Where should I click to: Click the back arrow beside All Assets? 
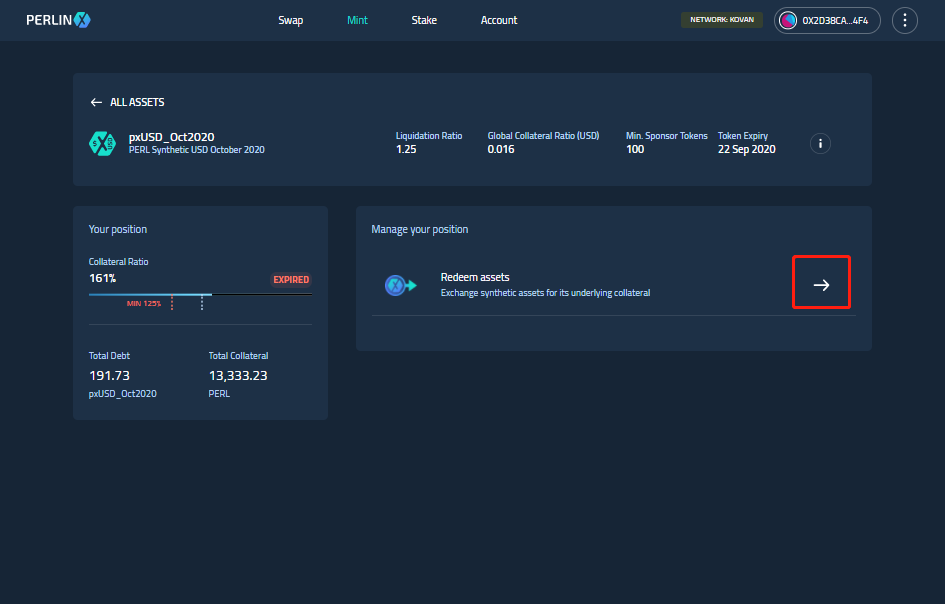[x=96, y=102]
